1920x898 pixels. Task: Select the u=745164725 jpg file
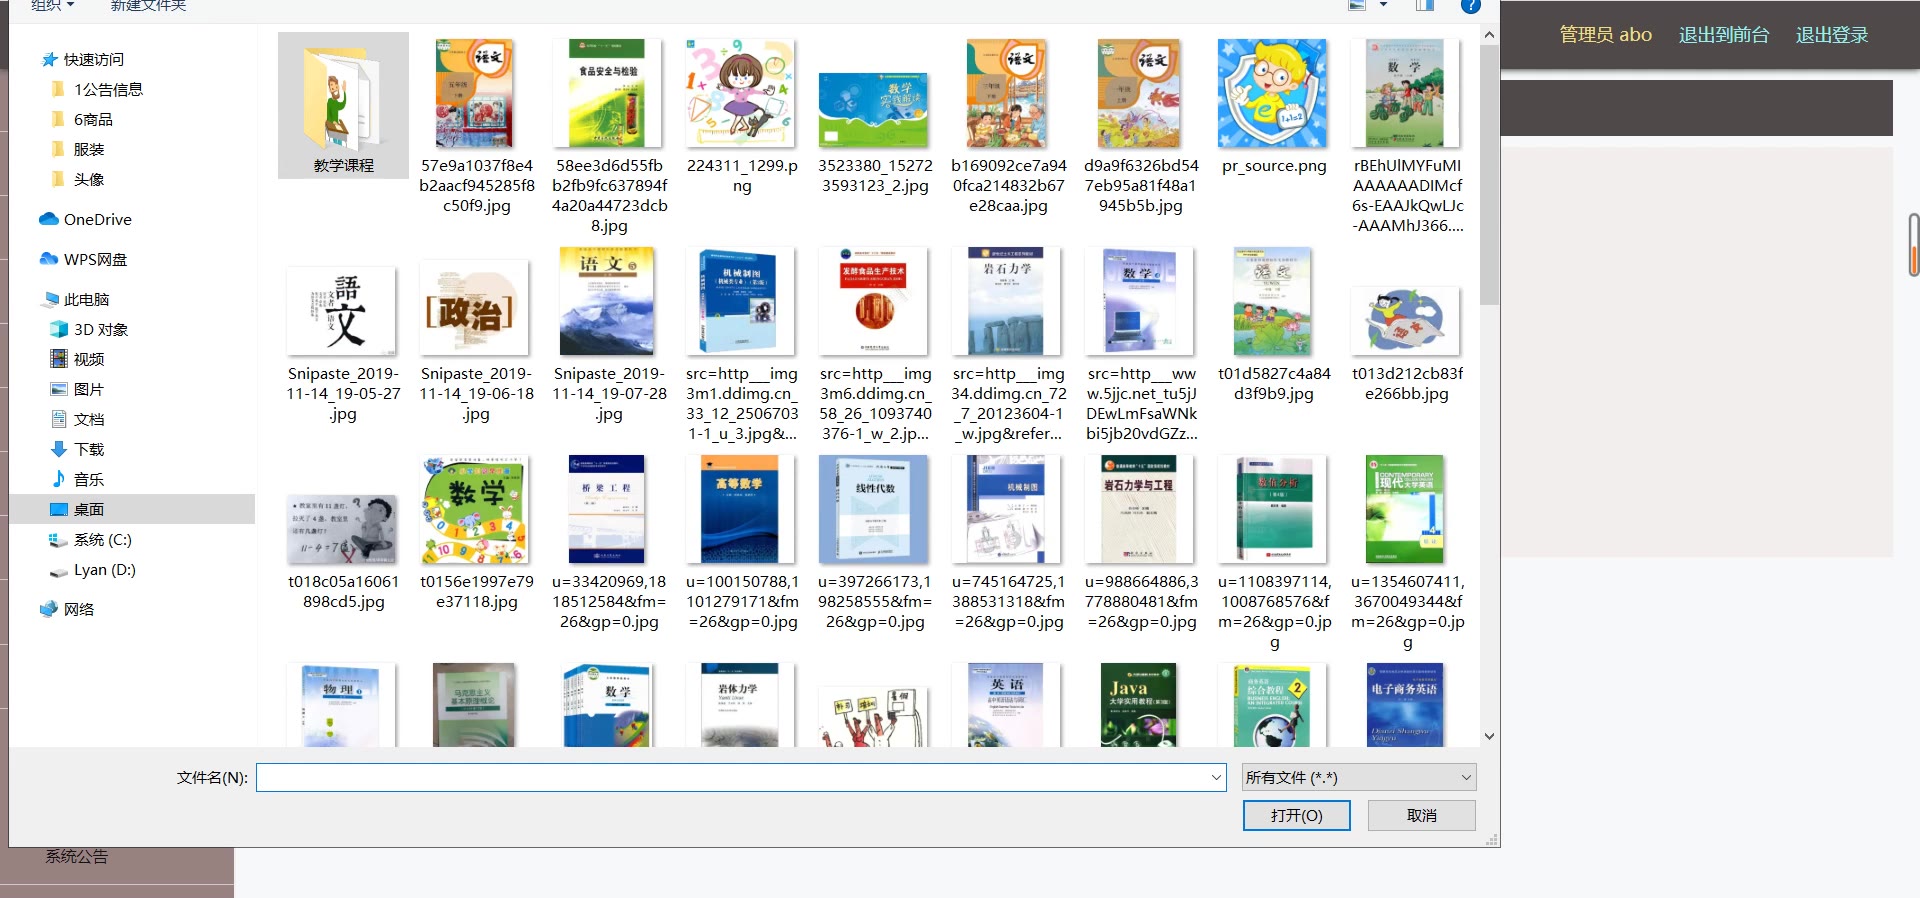pyautogui.click(x=1008, y=543)
